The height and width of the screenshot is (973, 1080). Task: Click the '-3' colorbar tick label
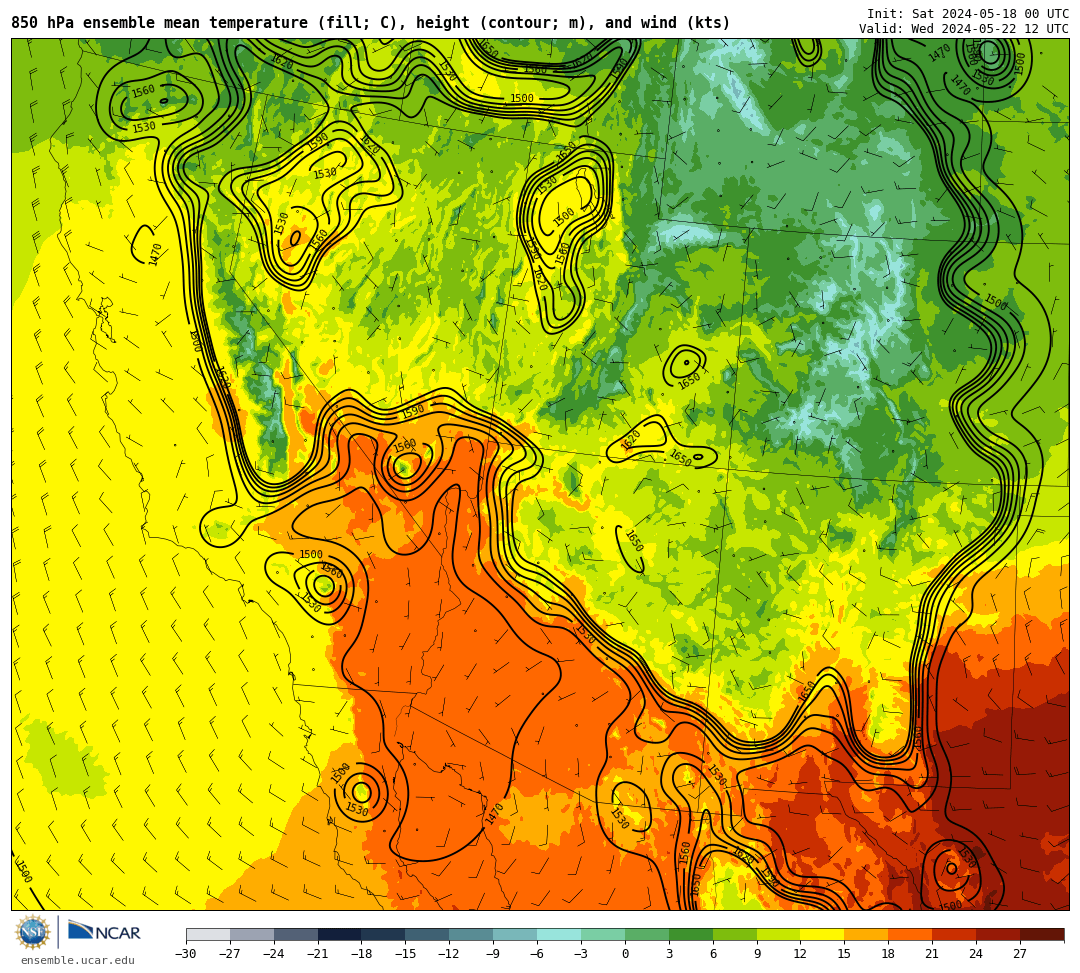tap(580, 954)
